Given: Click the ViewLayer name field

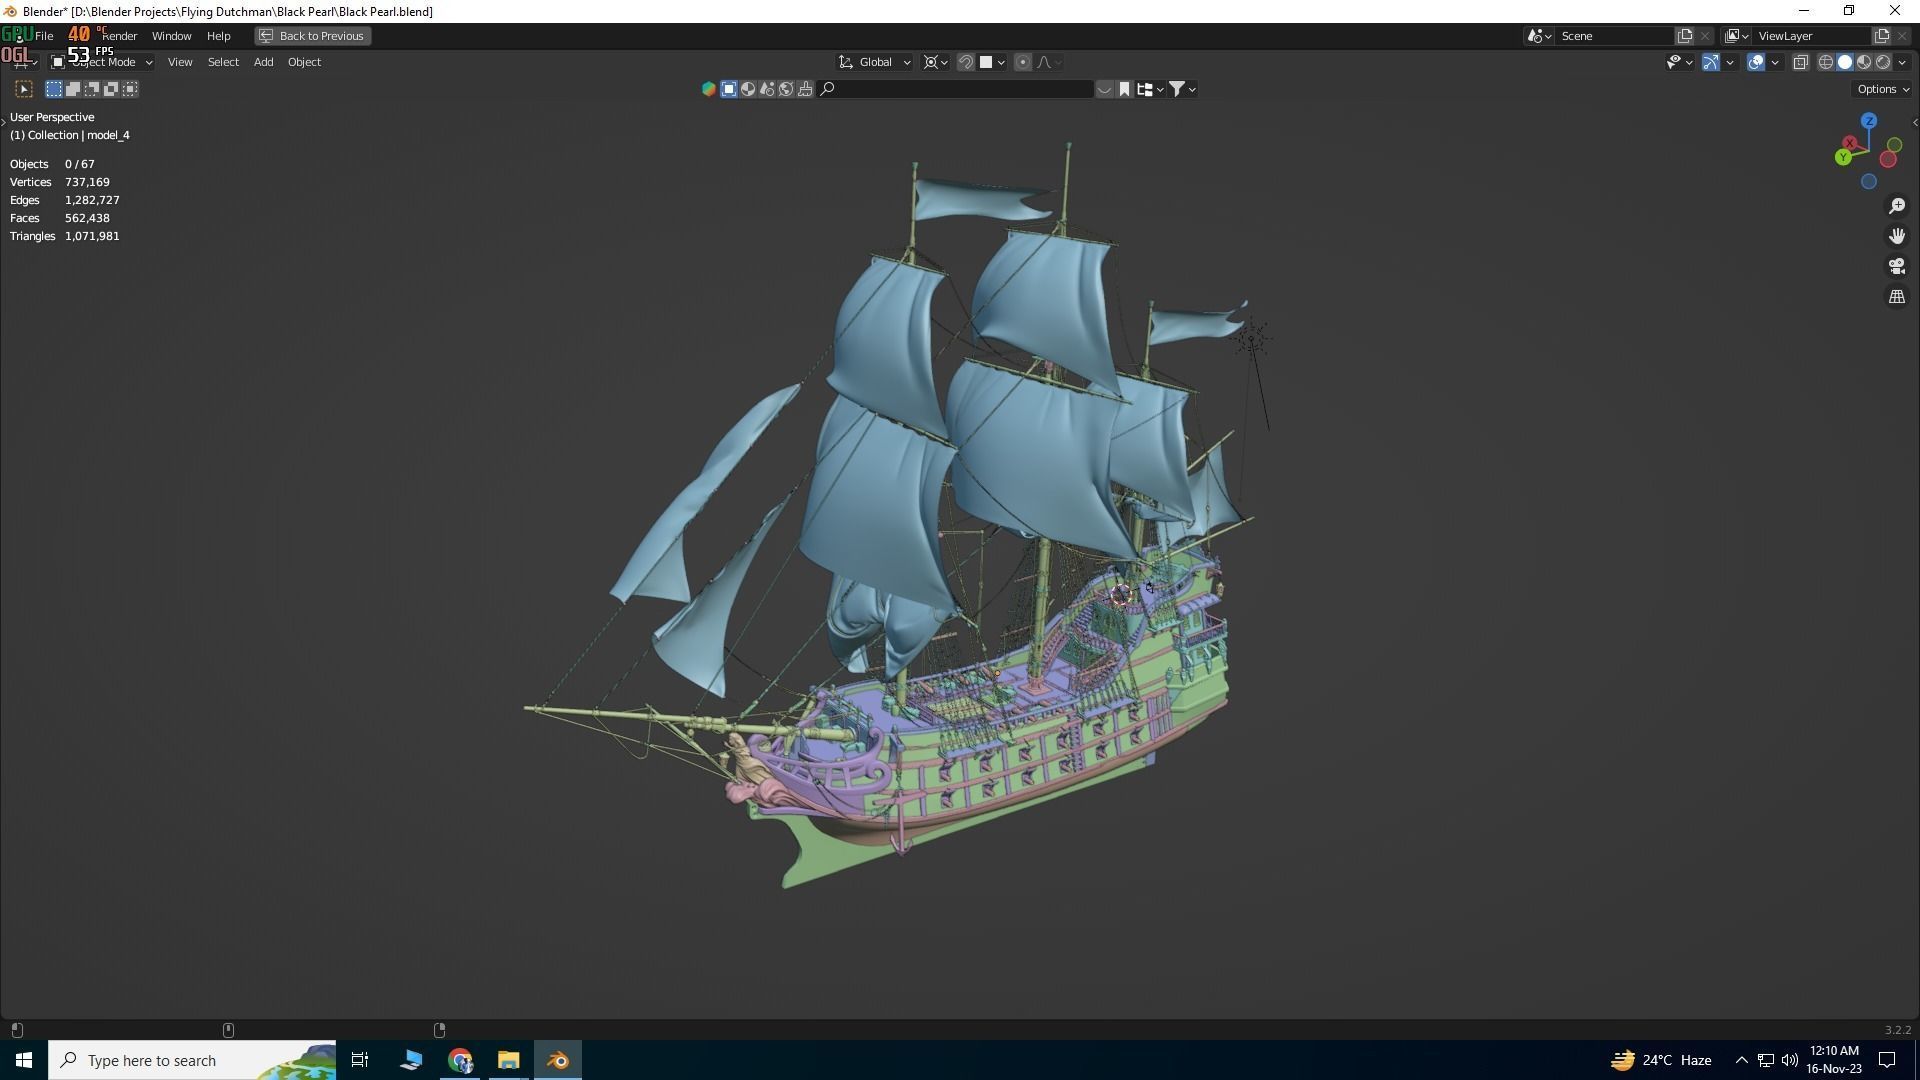Looking at the screenshot, I should 1812,35.
